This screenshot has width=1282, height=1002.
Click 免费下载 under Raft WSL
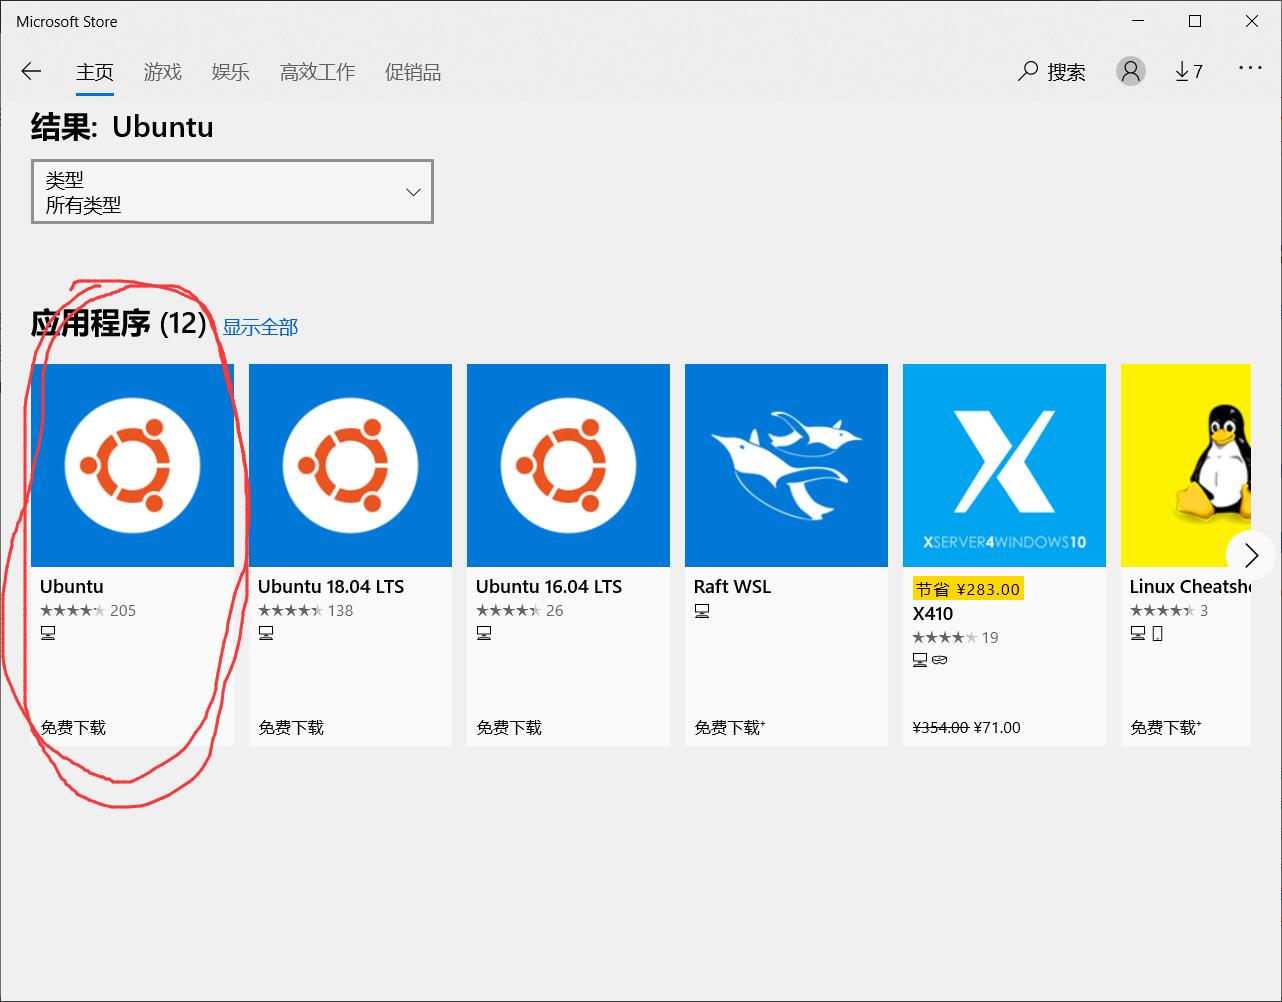730,727
